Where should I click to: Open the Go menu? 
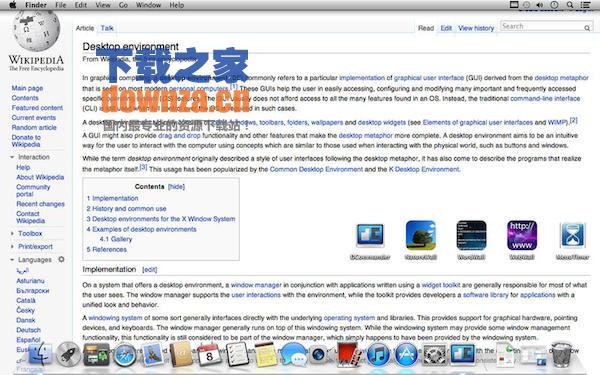coord(123,5)
